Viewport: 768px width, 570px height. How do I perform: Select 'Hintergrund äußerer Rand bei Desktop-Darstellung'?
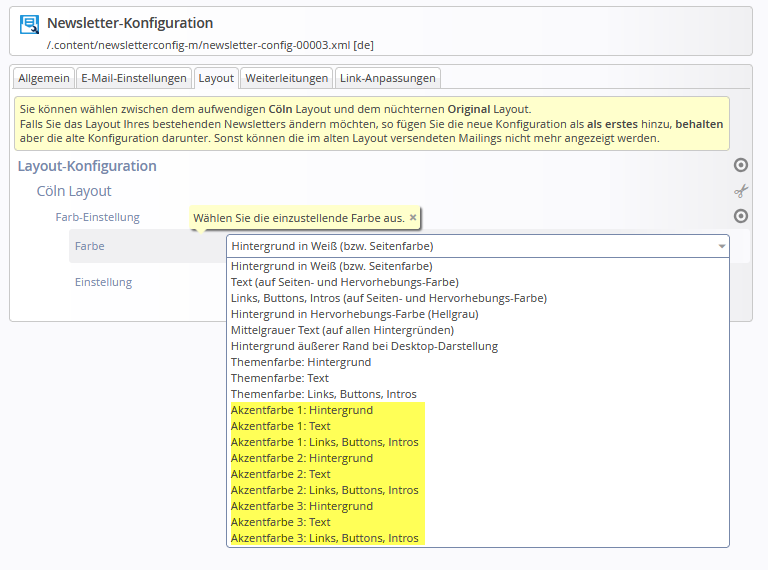[x=364, y=346]
